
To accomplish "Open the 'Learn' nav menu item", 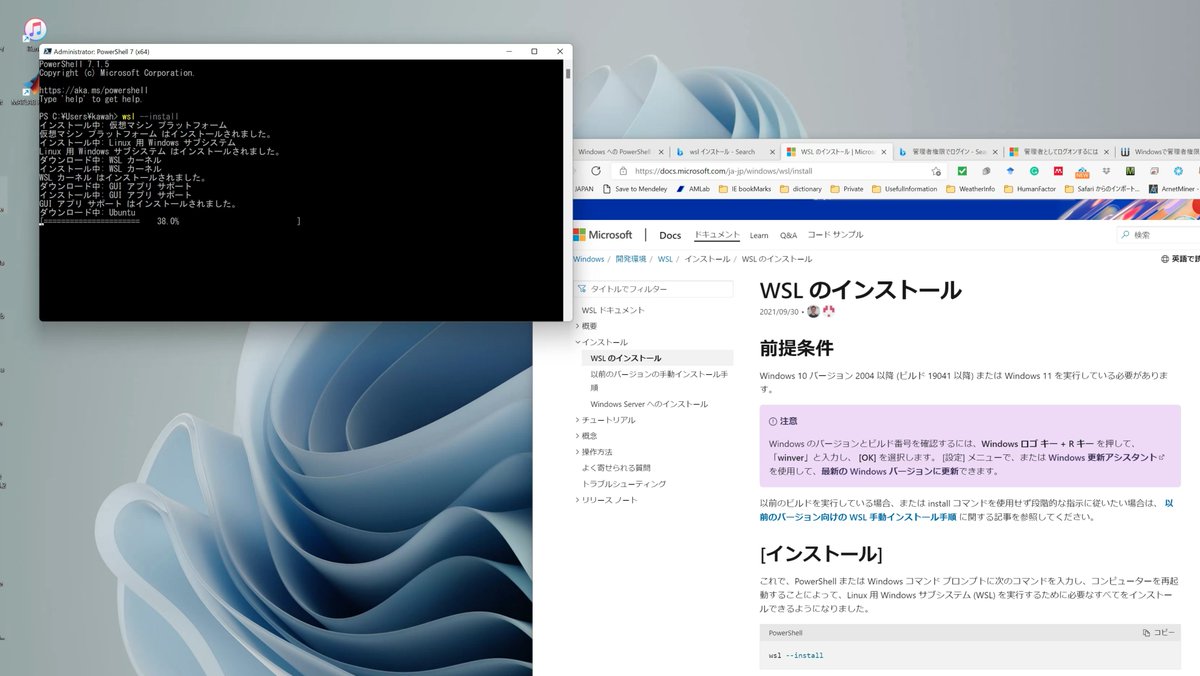I will coord(759,235).
